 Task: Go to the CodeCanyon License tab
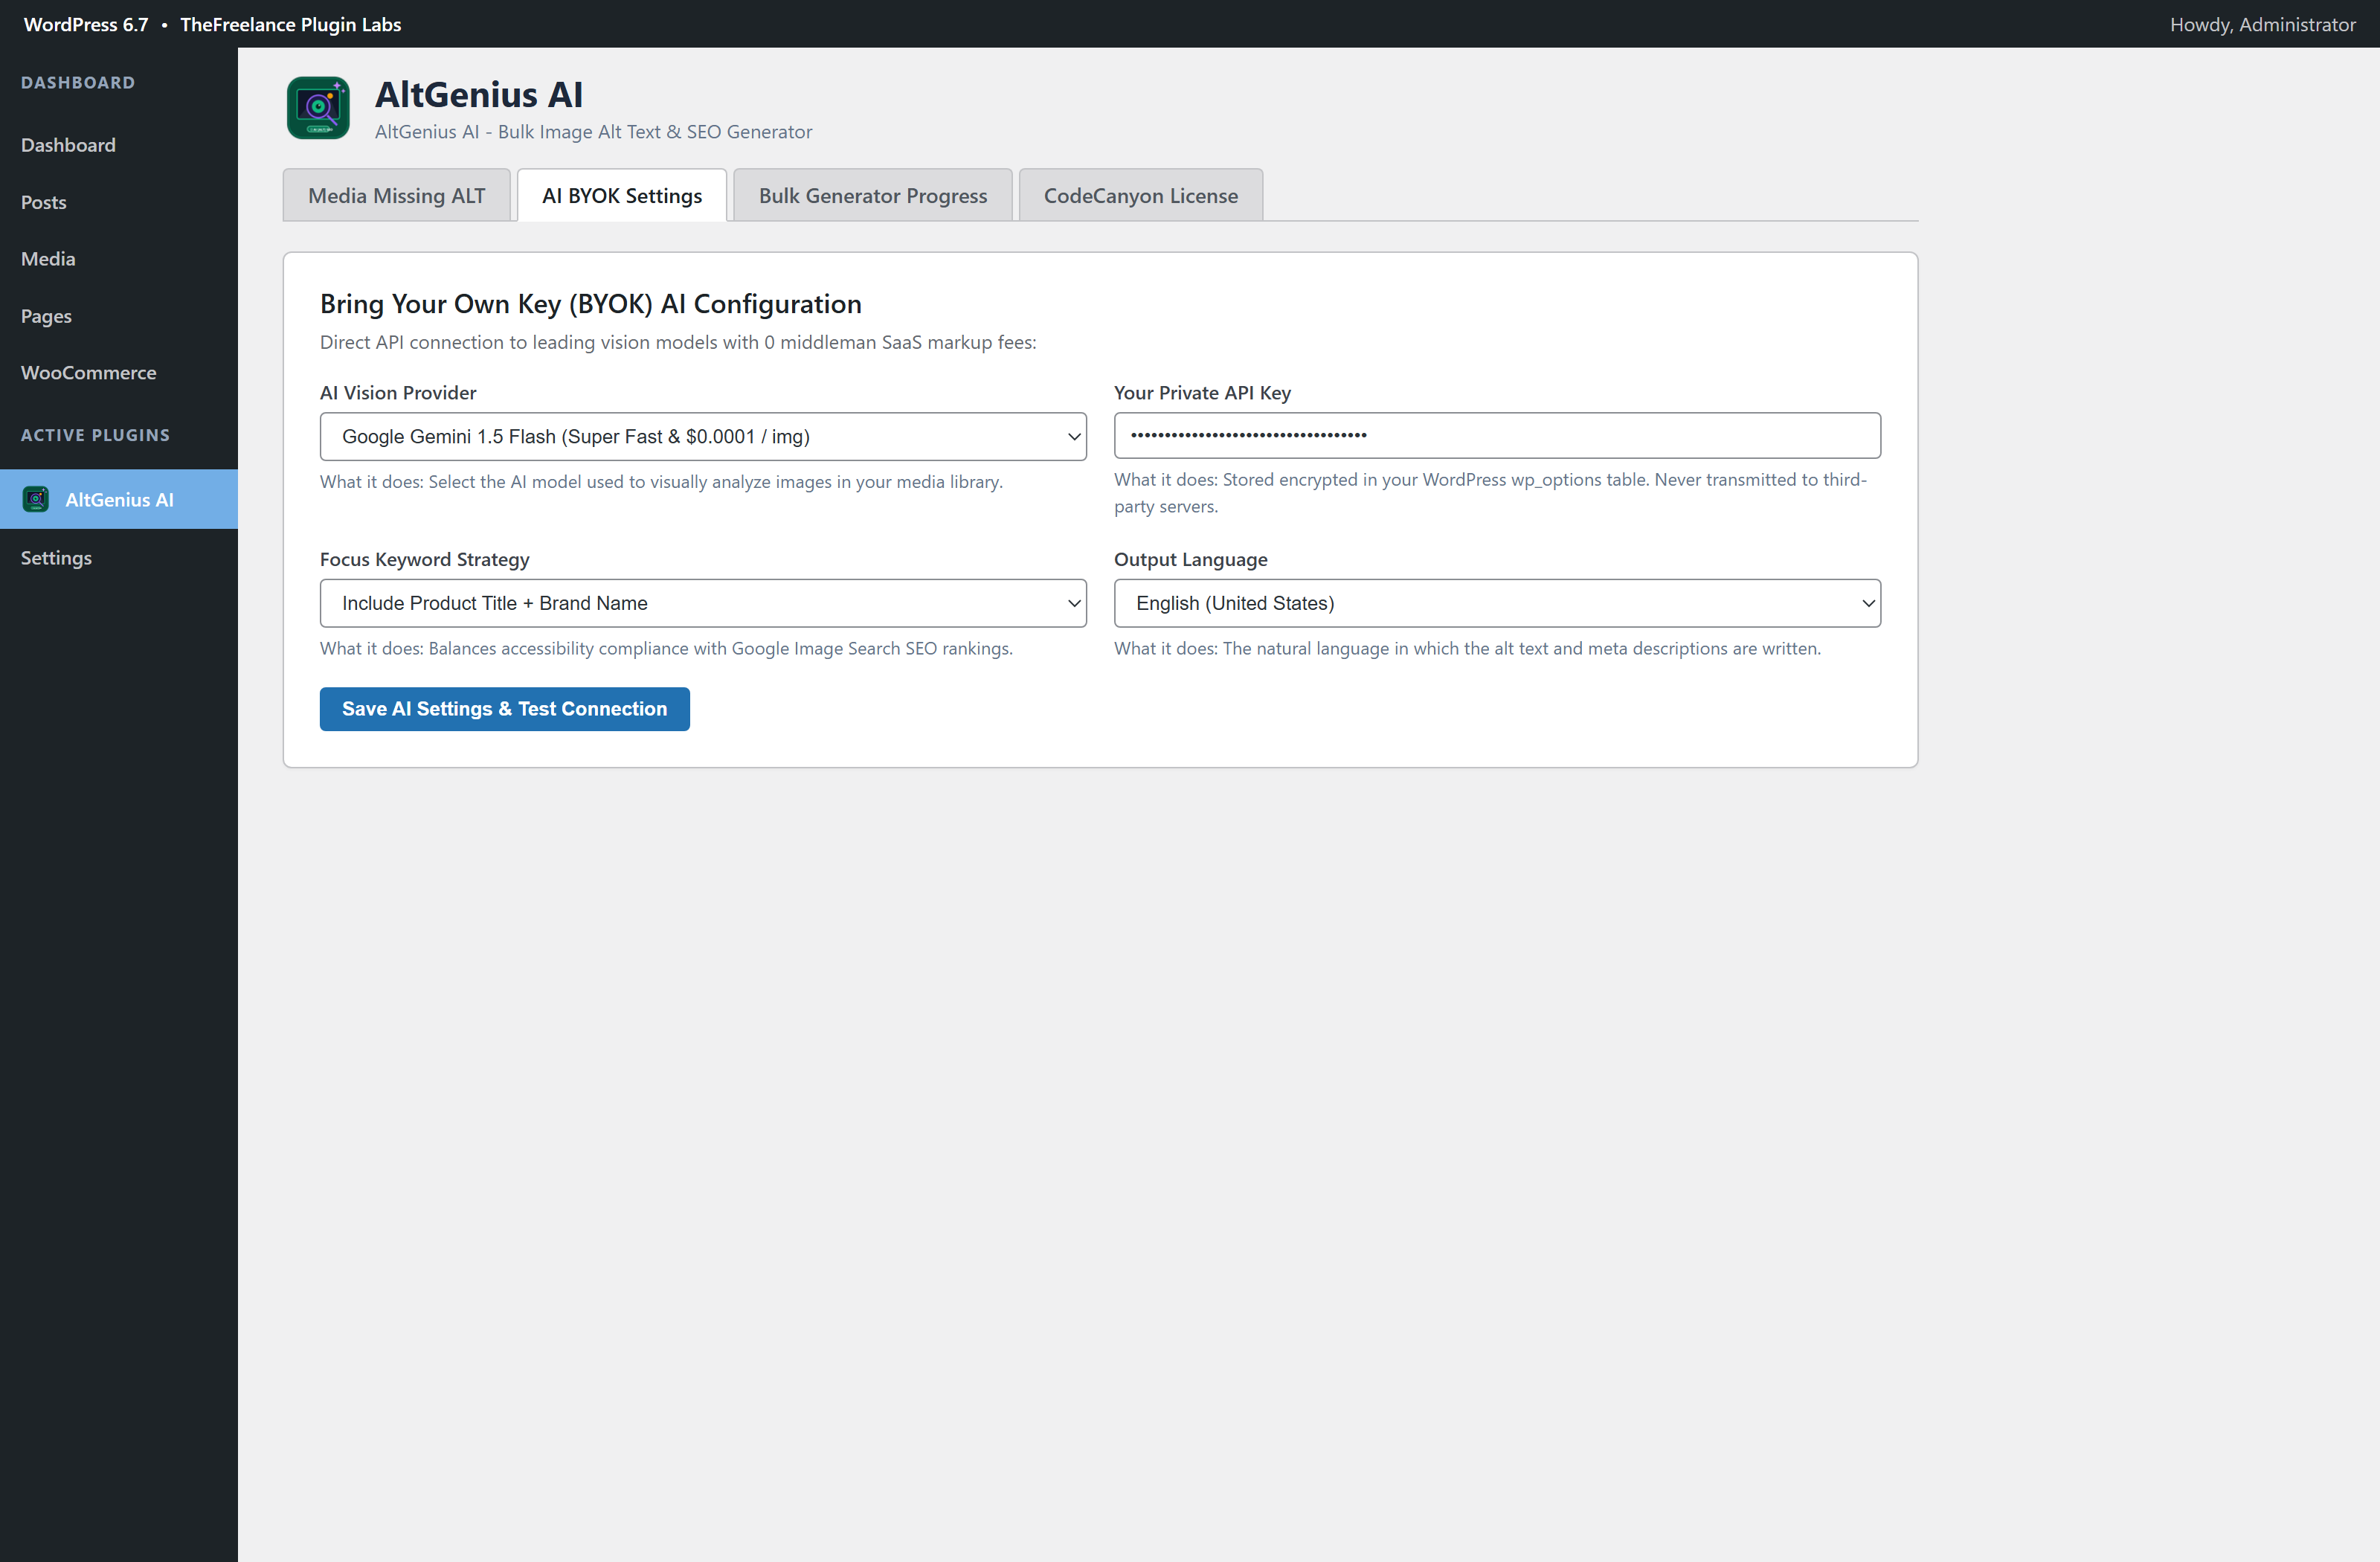[x=1141, y=195]
